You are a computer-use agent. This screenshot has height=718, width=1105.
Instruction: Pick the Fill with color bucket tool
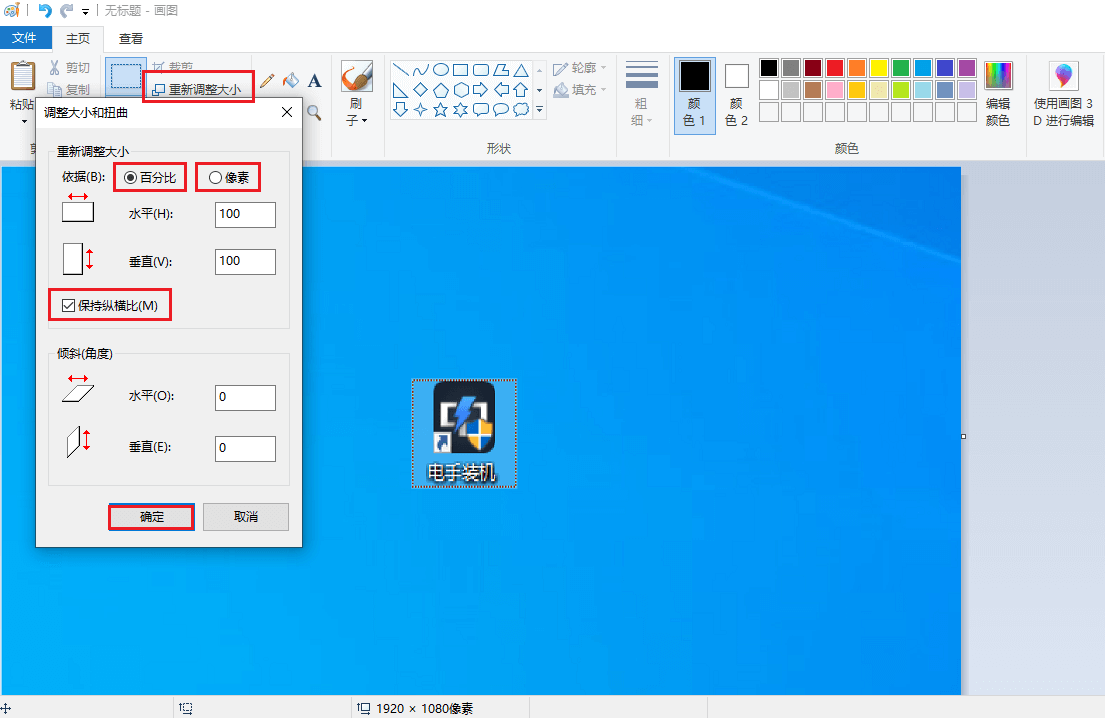click(x=291, y=80)
